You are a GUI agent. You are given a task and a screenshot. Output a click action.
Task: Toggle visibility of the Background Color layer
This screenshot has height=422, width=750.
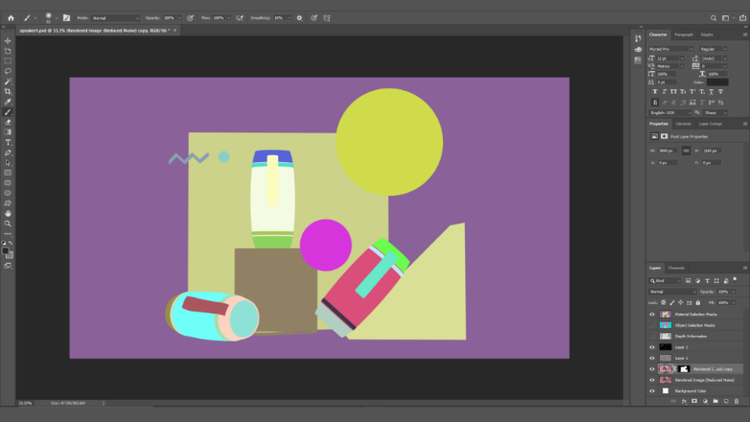[652, 390]
